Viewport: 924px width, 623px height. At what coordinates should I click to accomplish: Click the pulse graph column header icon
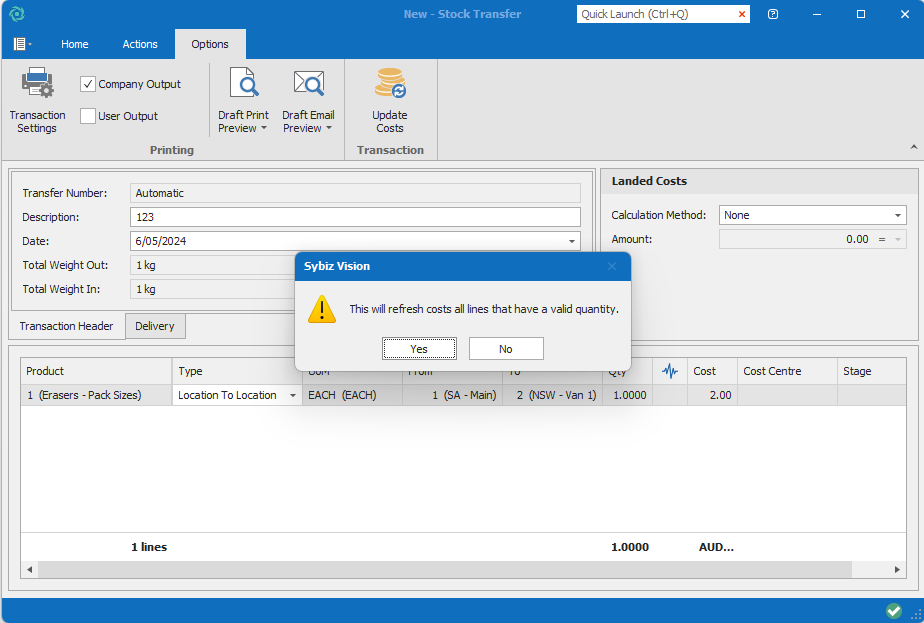pyautogui.click(x=670, y=371)
